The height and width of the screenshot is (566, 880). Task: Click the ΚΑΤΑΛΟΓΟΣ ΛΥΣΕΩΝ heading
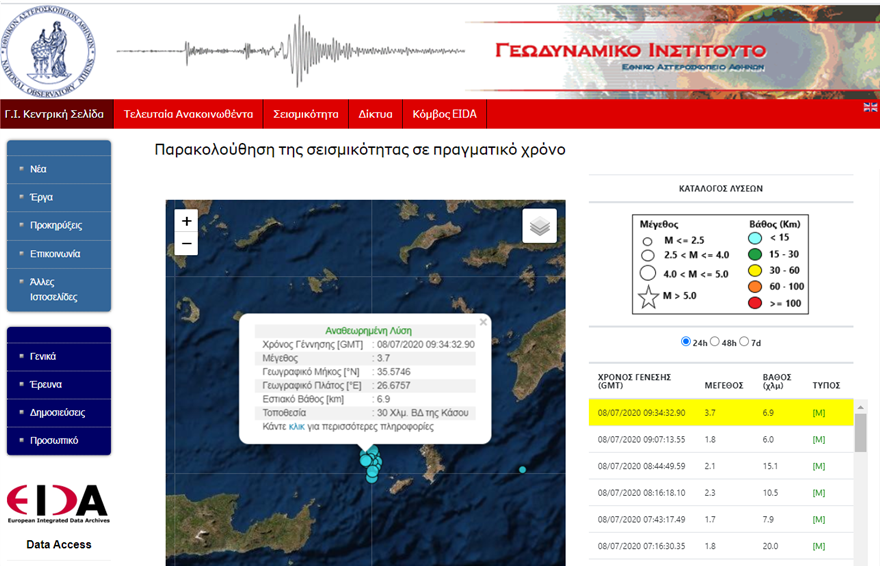pyautogui.click(x=721, y=188)
